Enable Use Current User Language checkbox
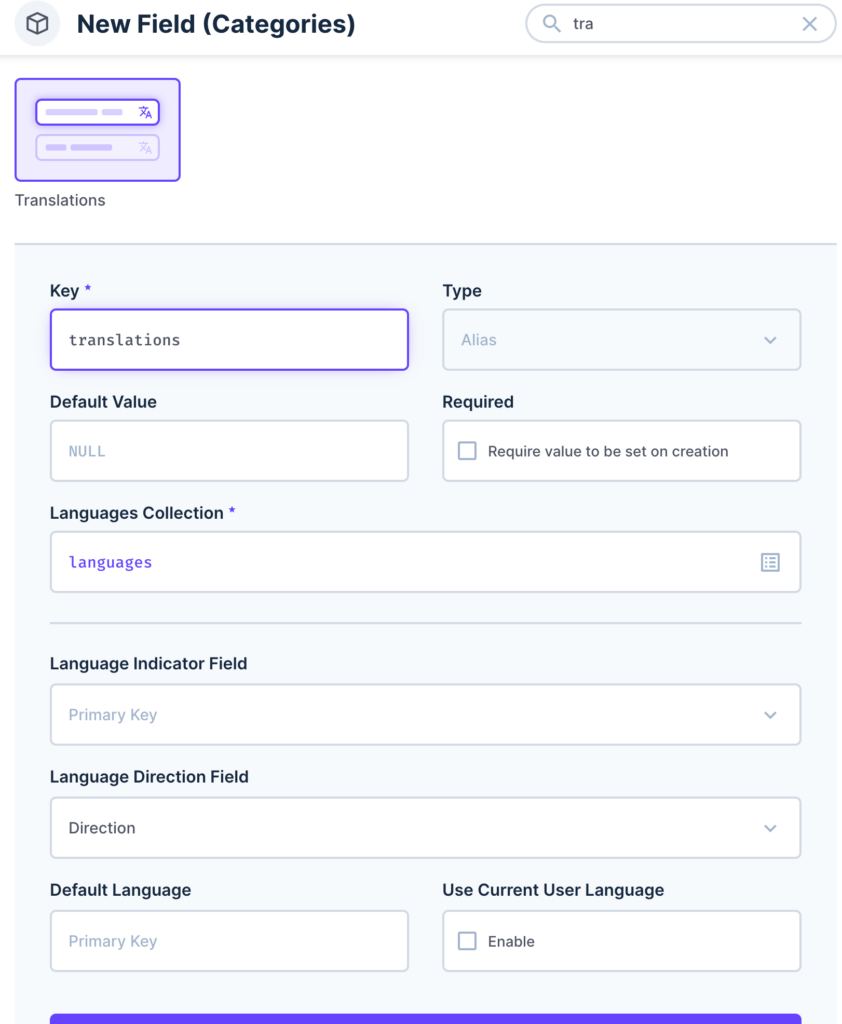This screenshot has height=1024, width=842. 467,941
